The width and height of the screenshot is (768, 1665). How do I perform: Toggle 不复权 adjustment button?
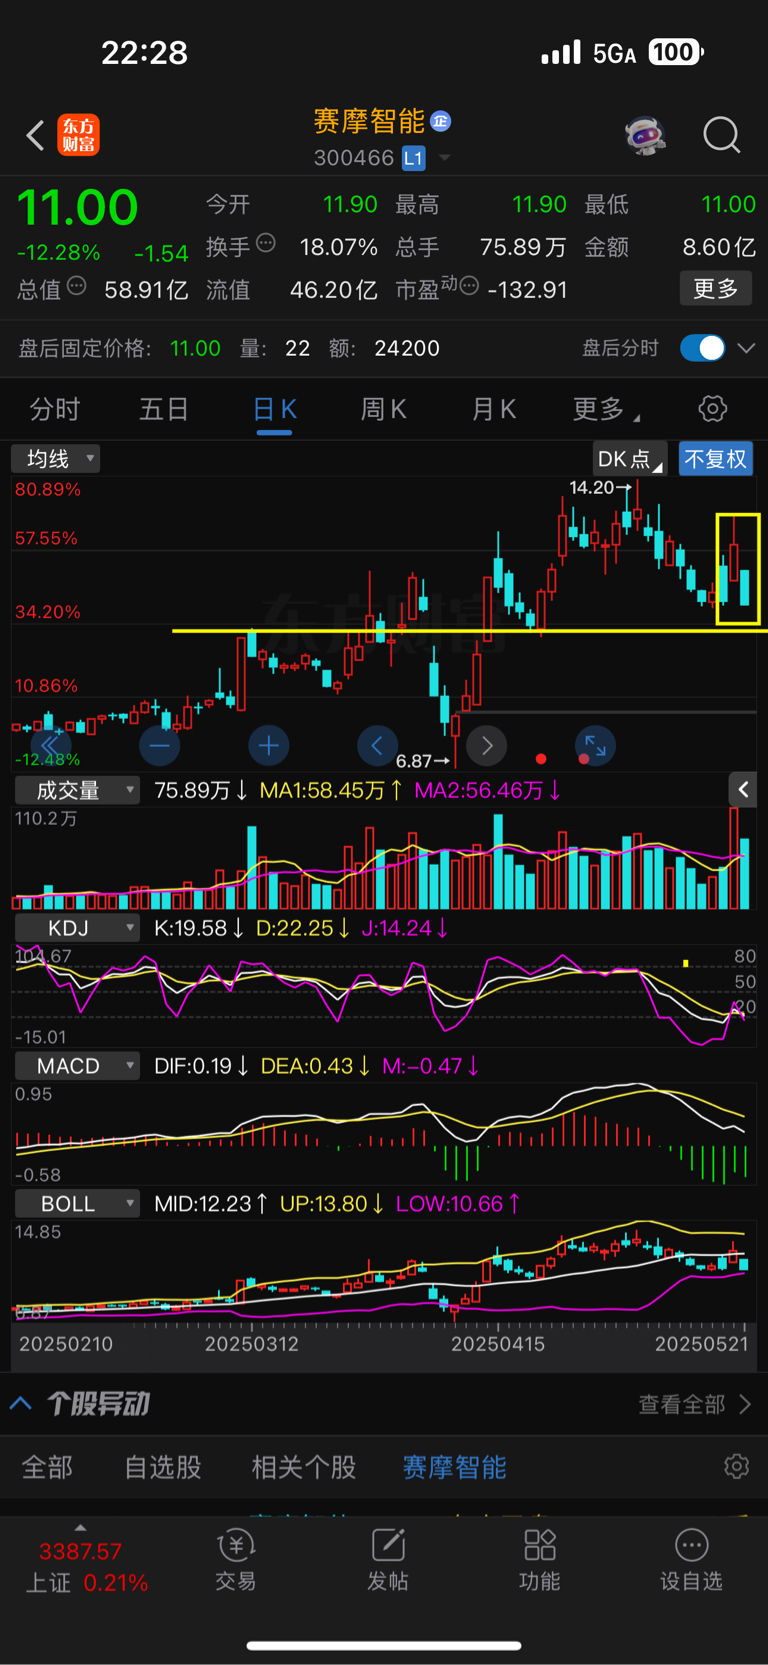pyautogui.click(x=716, y=459)
